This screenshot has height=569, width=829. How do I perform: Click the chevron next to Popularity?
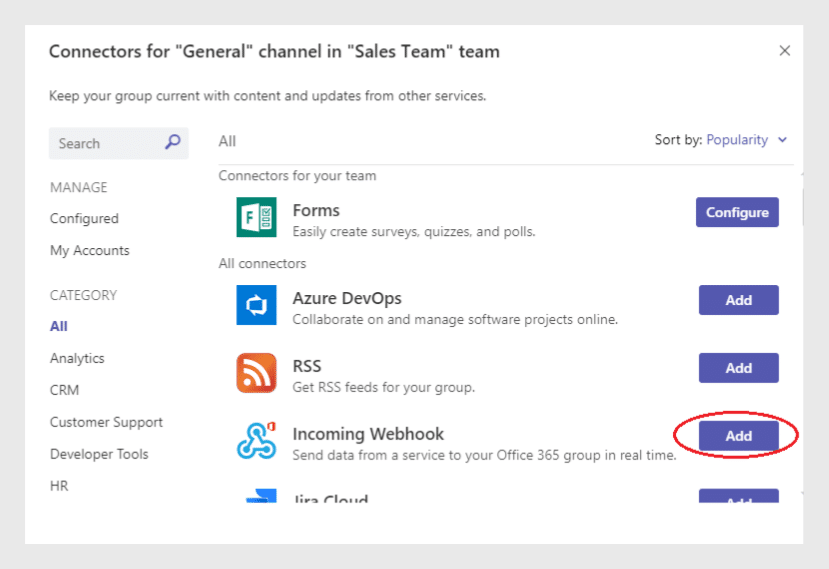[782, 140]
